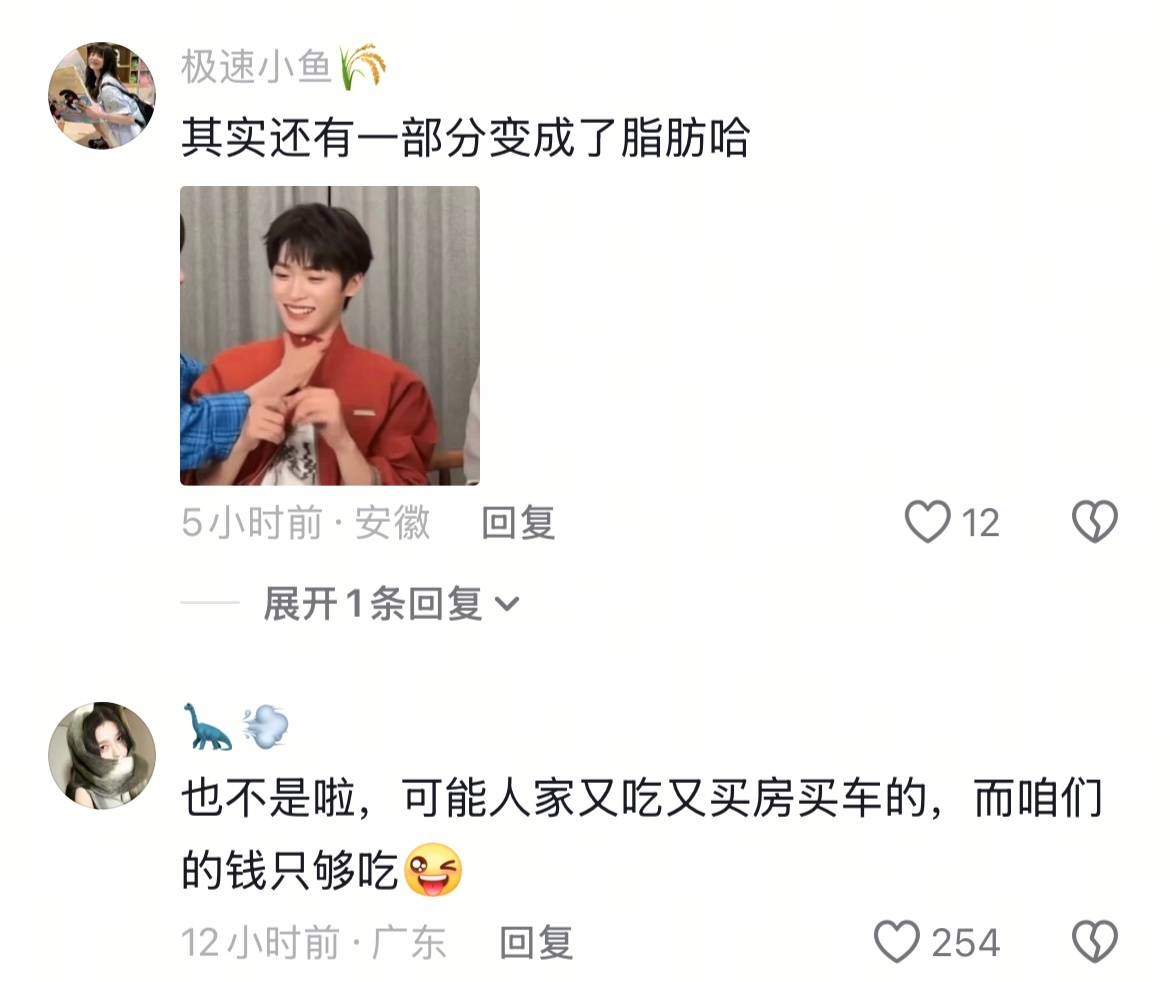The image size is (1170, 982).
Task: Dislike the 254-like comment
Action: [1095, 942]
